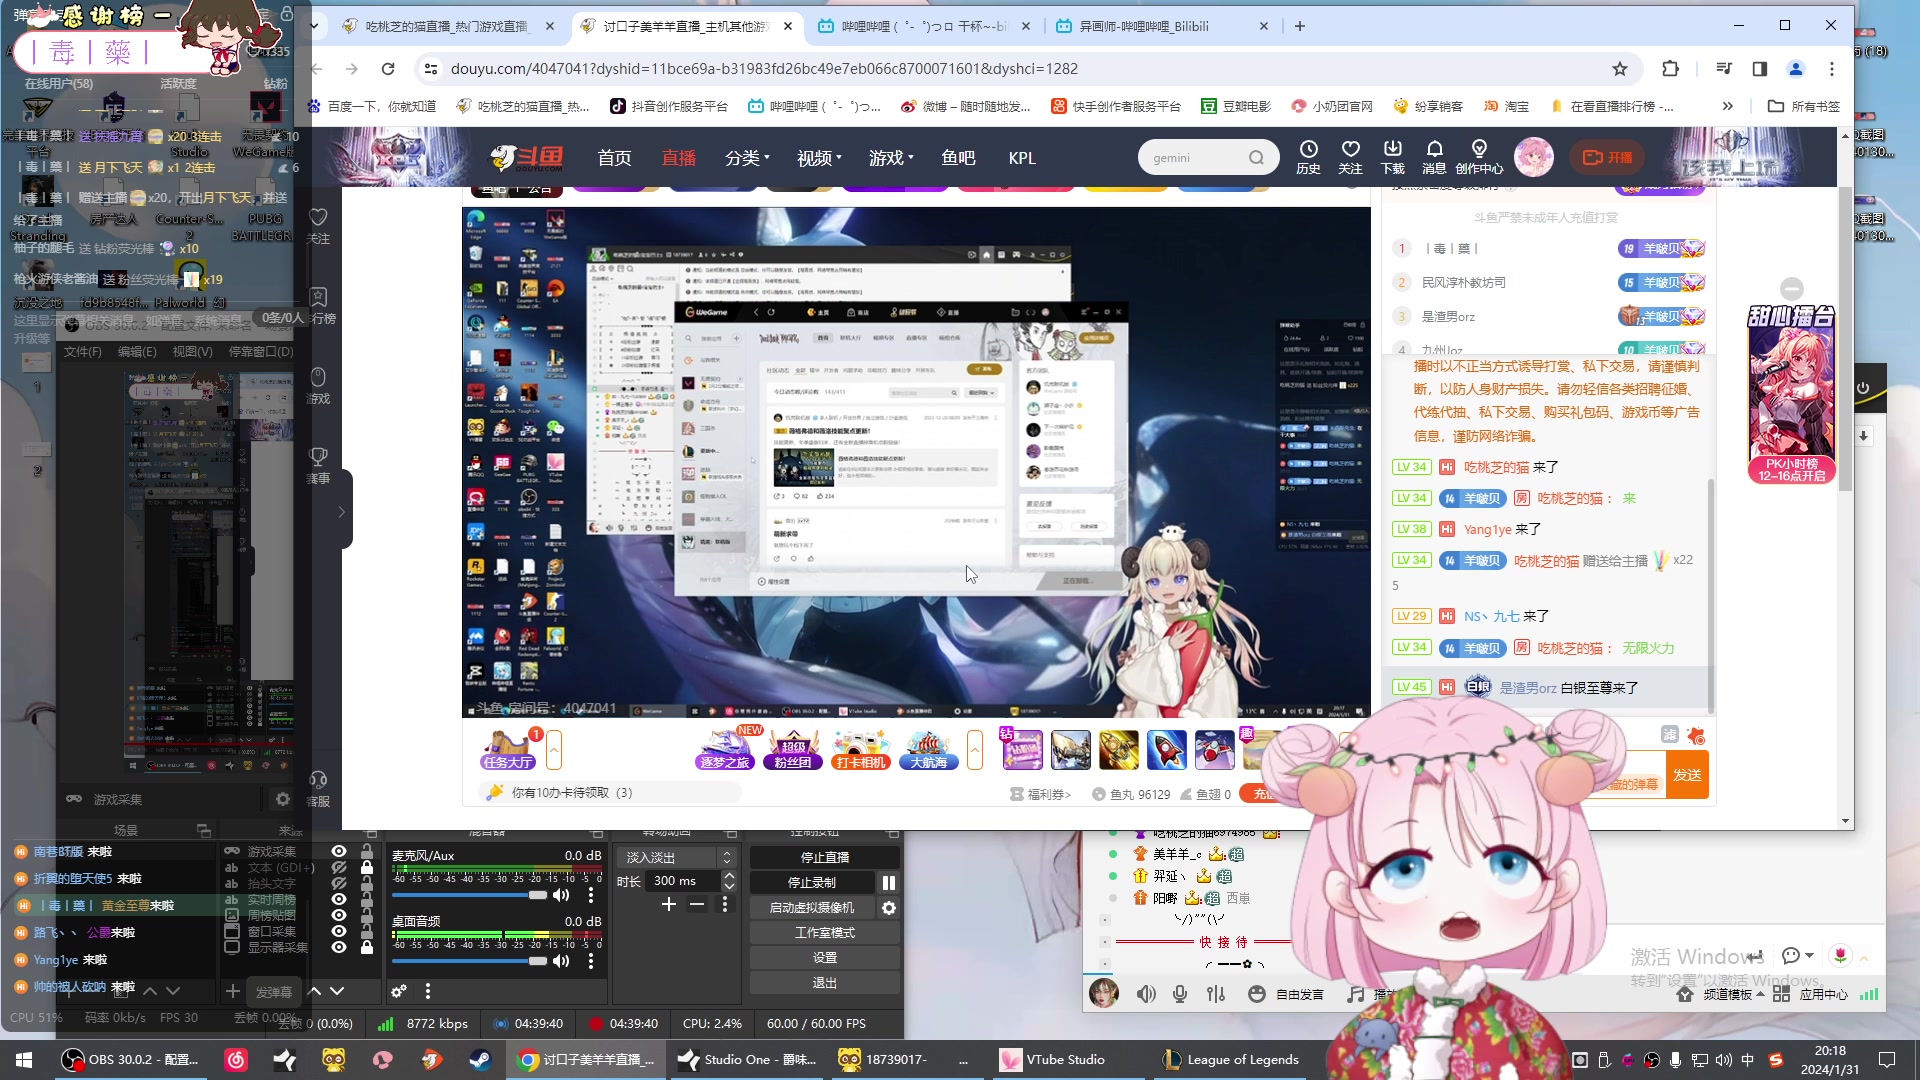This screenshot has height=1080, width=1920.
Task: Open the Douyu follow (关注) heart icon
Action: click(1350, 157)
